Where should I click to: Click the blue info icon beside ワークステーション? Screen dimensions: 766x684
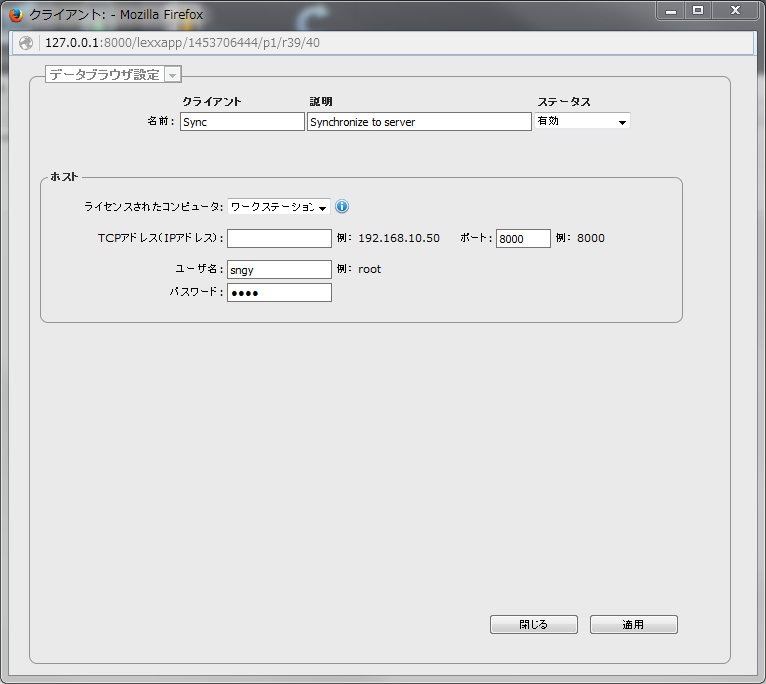click(x=342, y=207)
